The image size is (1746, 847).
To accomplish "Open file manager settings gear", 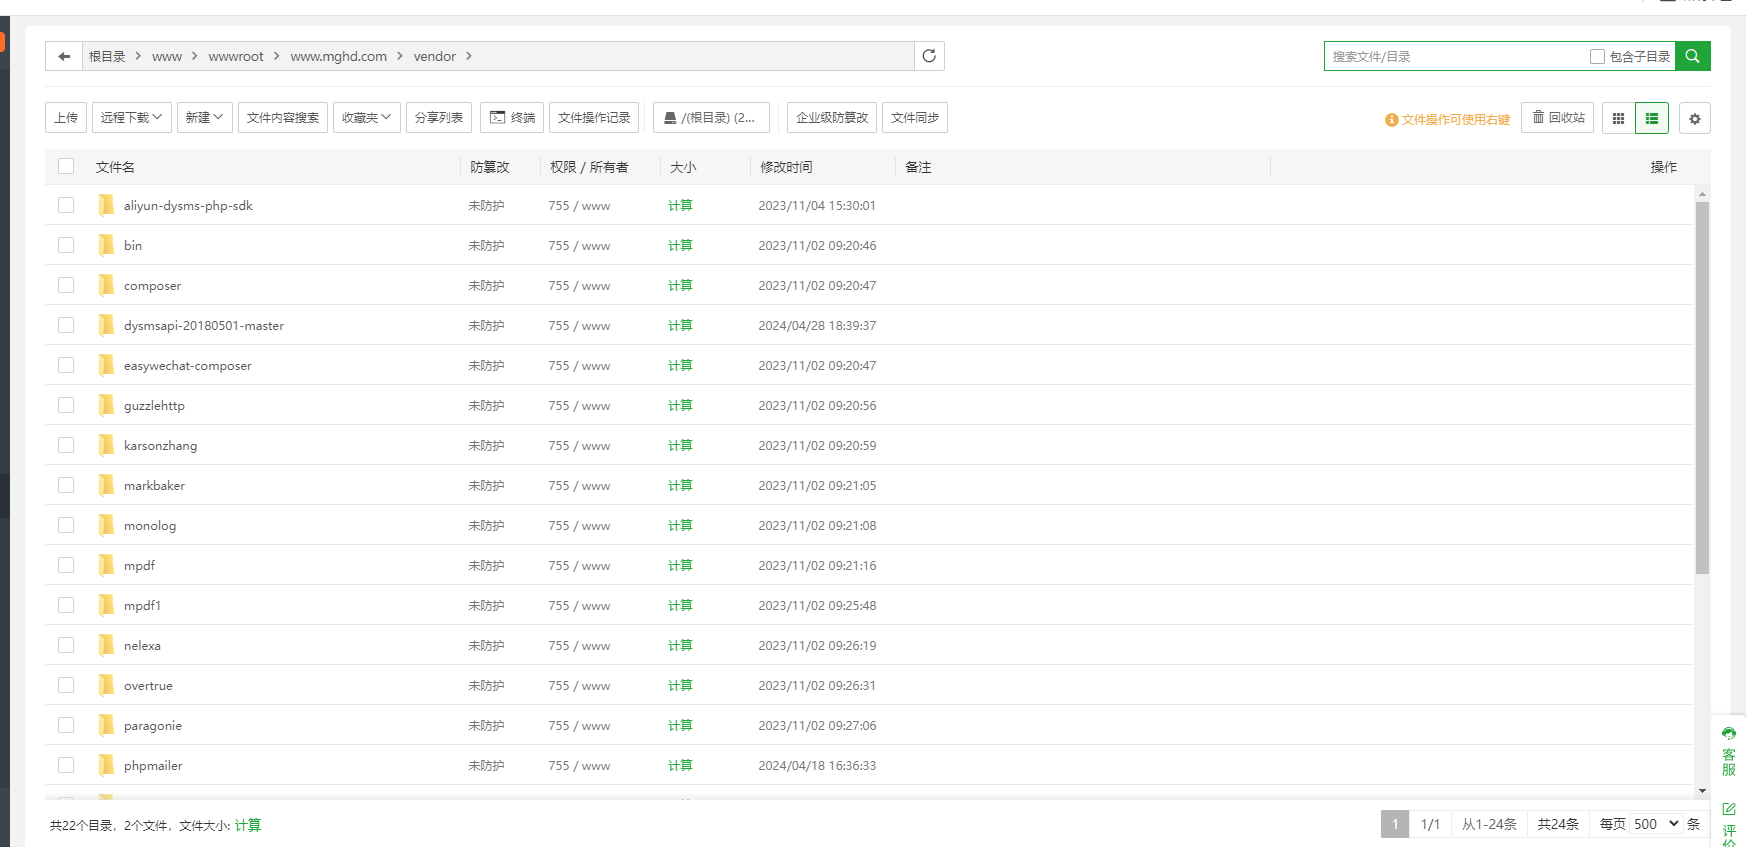I will click(x=1695, y=118).
